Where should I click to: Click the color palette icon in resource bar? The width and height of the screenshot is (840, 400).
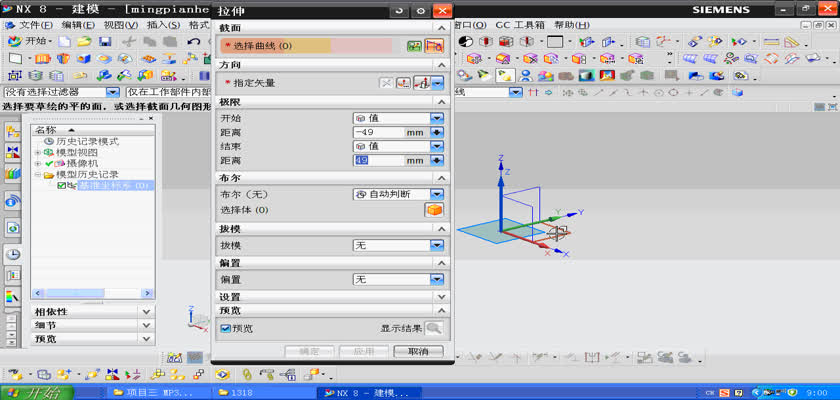[x=13, y=295]
